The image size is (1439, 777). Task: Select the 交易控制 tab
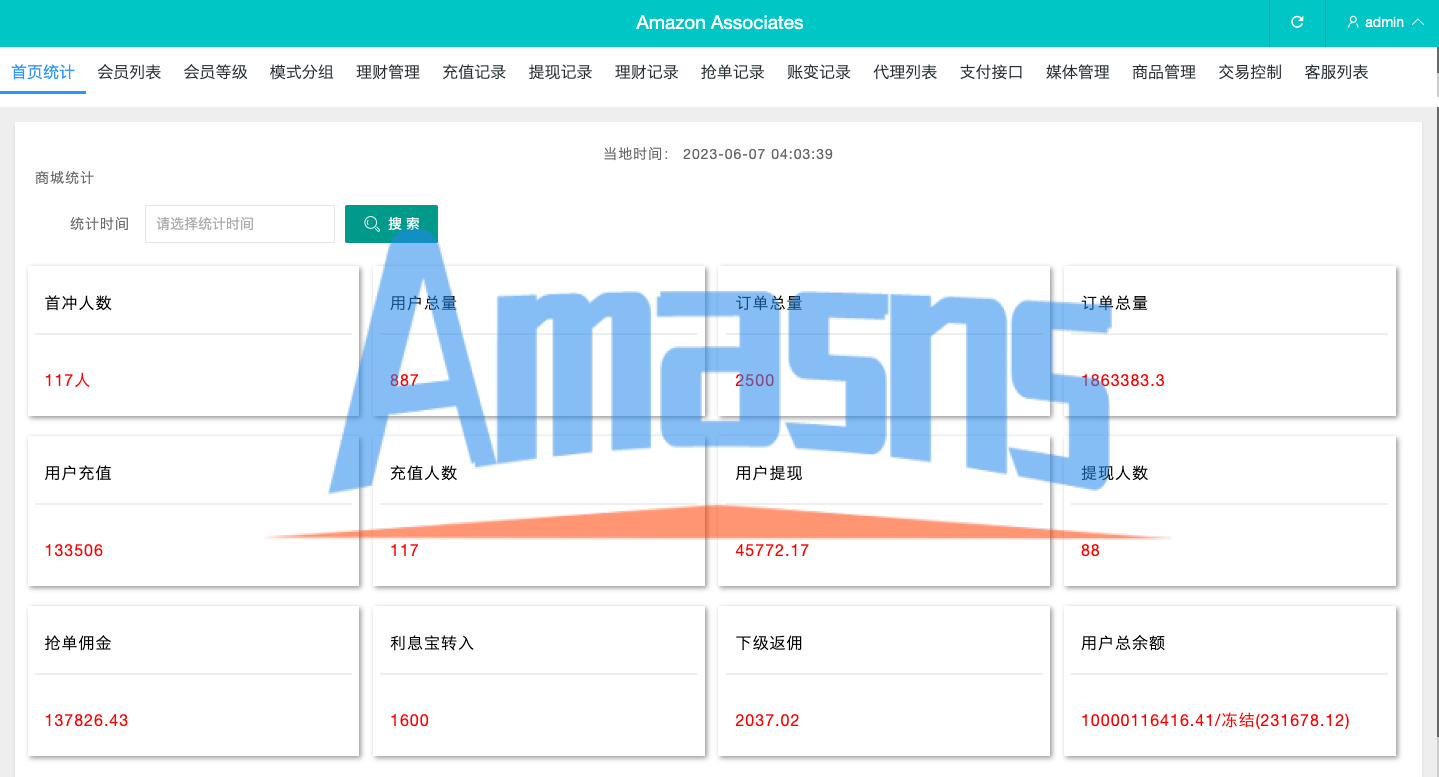tap(1250, 72)
